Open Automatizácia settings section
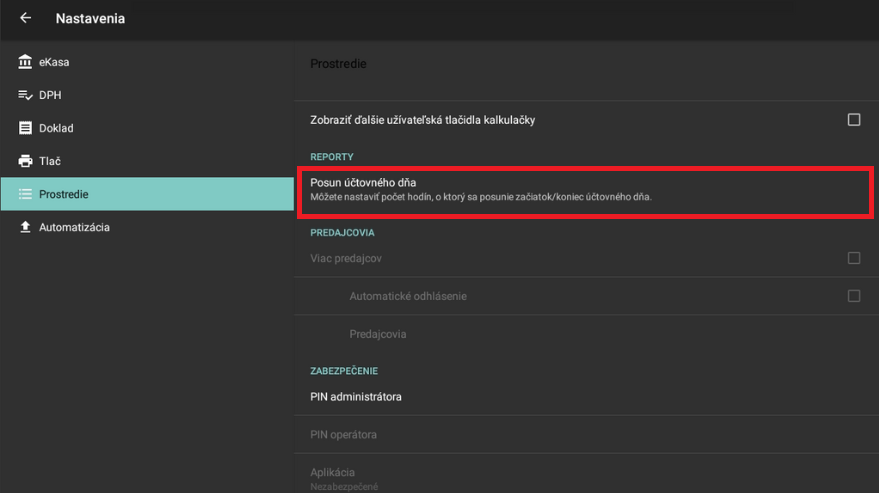Screen dimensions: 879x493 tap(74, 227)
